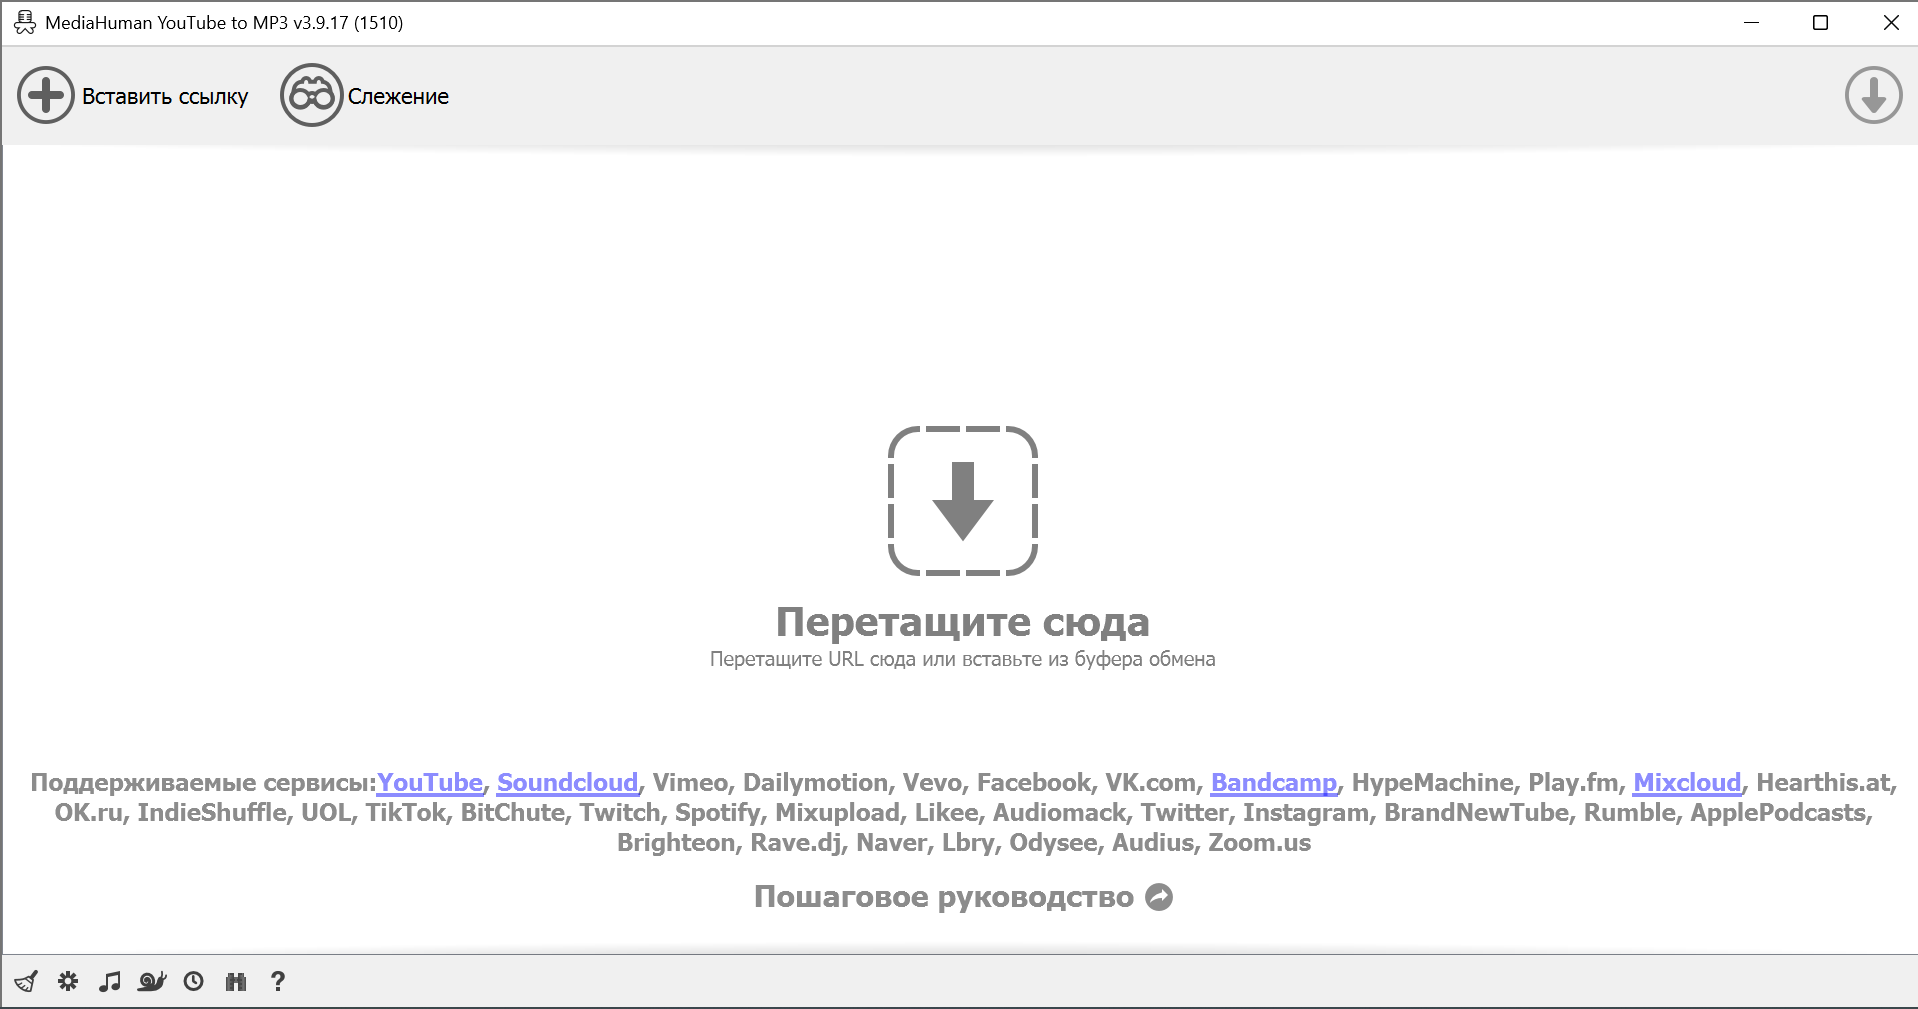
Task: Toggle the snail speed limit icon
Action: click(x=152, y=981)
